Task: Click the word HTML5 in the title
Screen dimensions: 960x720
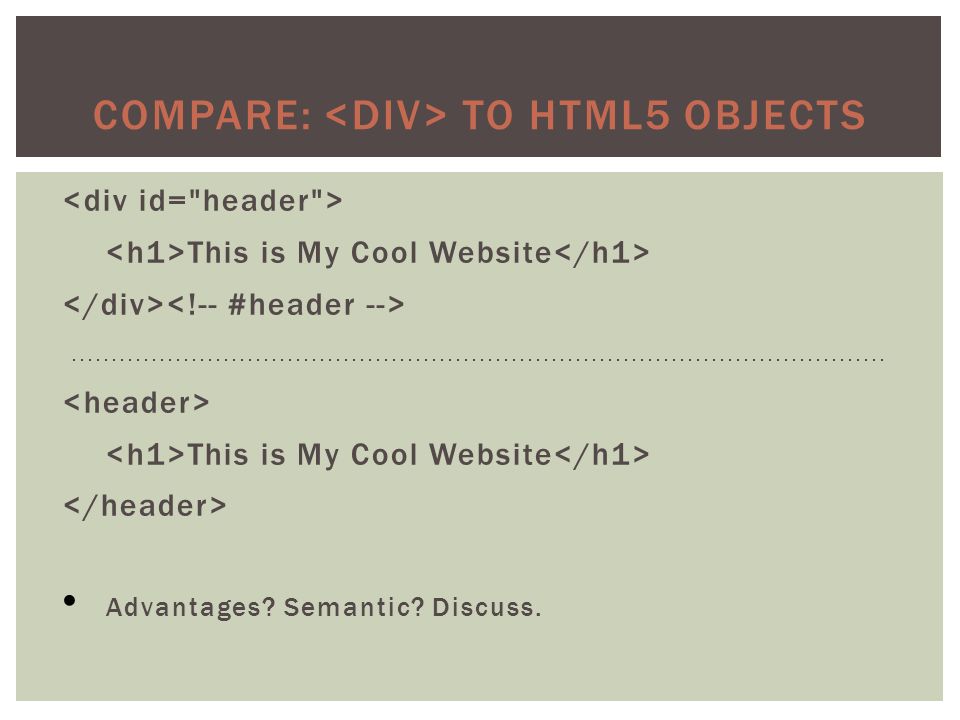Action: [600, 115]
